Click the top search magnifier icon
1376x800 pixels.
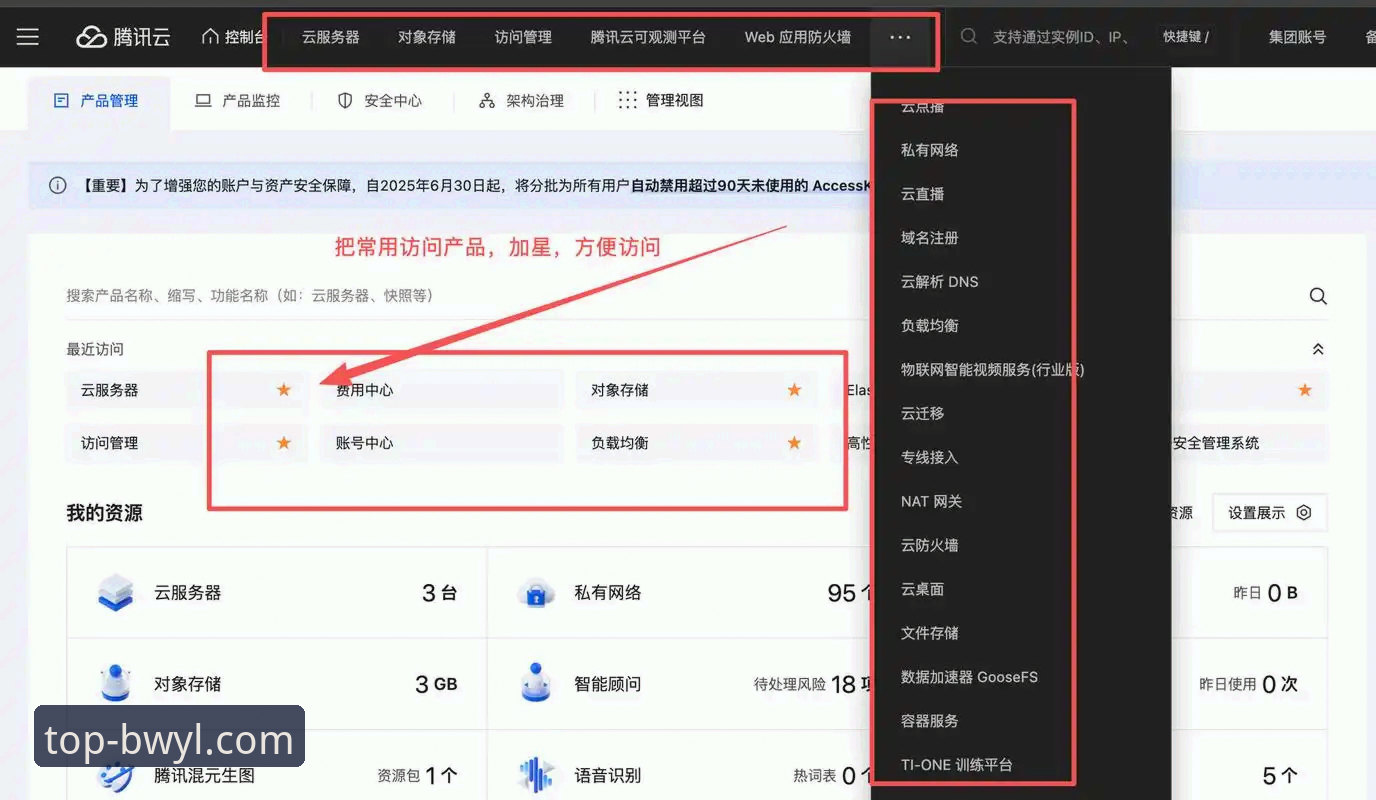pyautogui.click(x=968, y=37)
